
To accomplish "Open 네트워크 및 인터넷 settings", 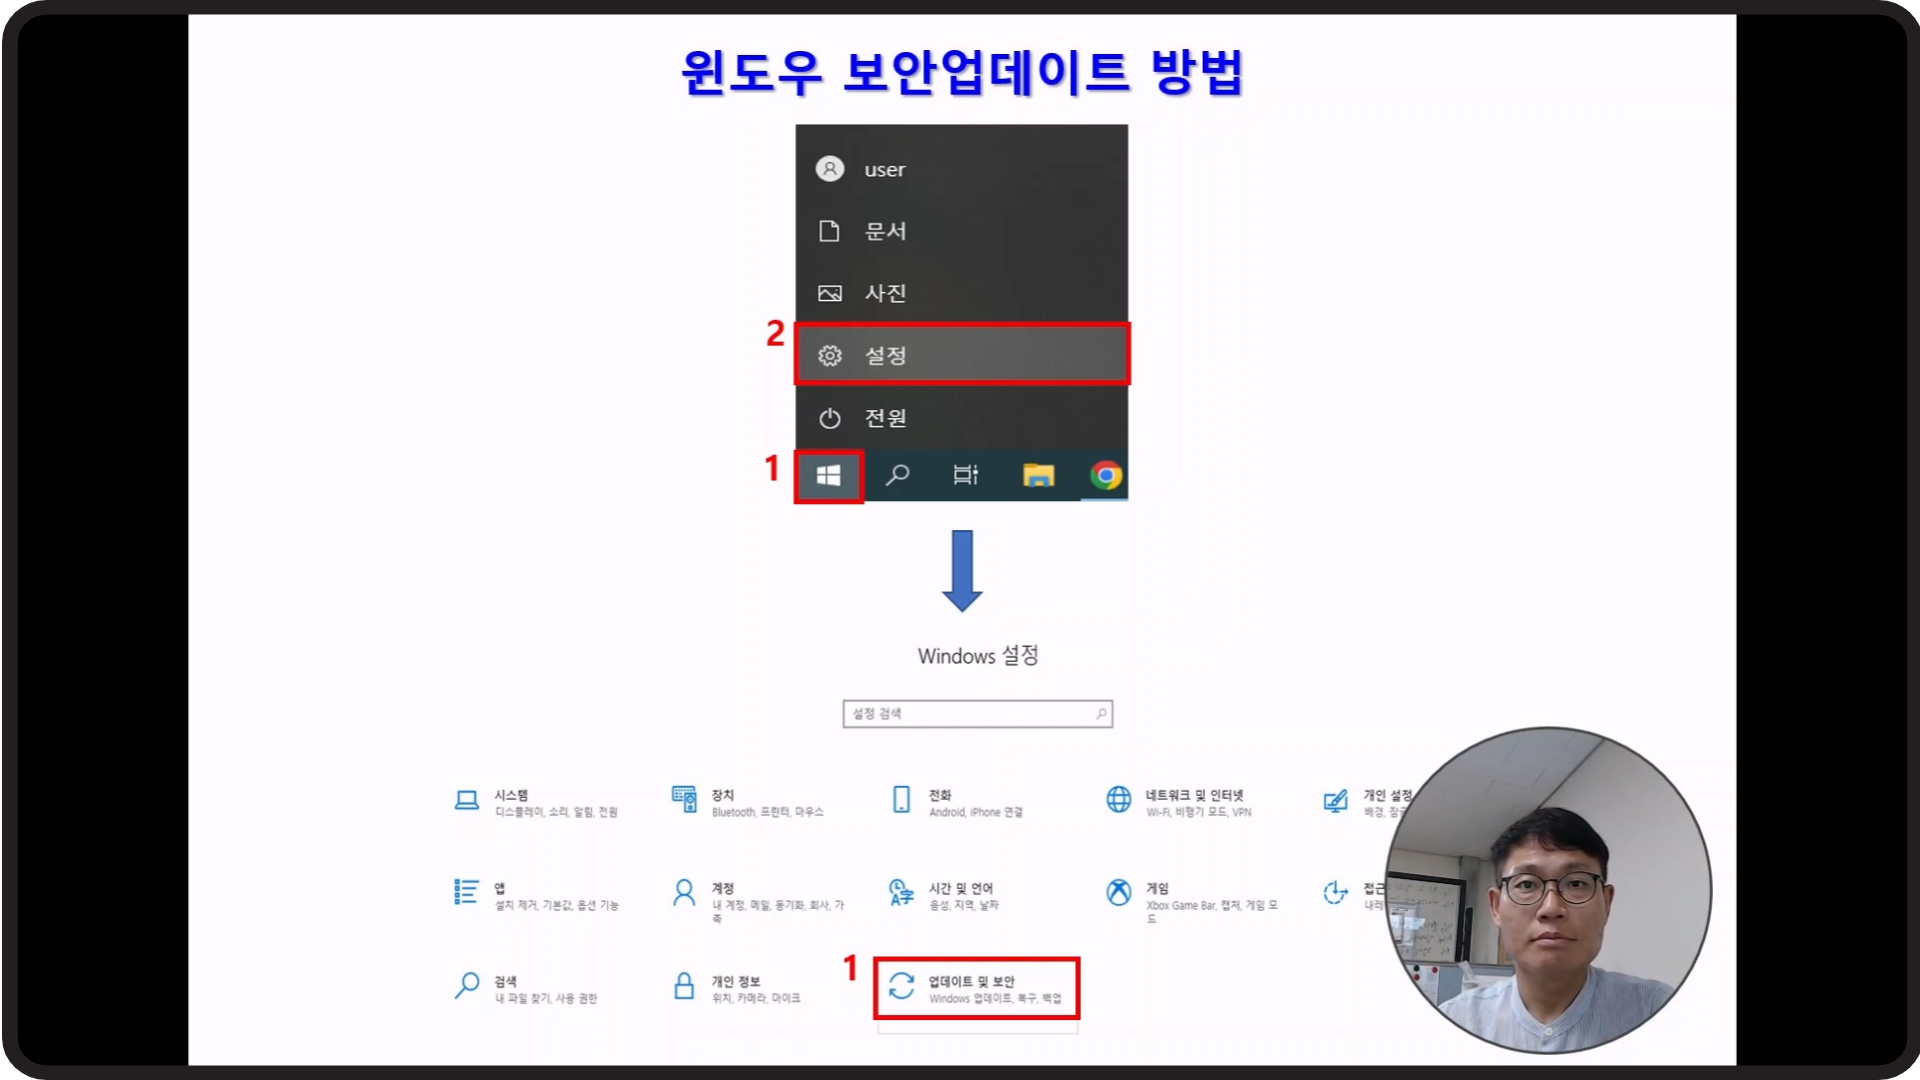I will [x=1180, y=802].
